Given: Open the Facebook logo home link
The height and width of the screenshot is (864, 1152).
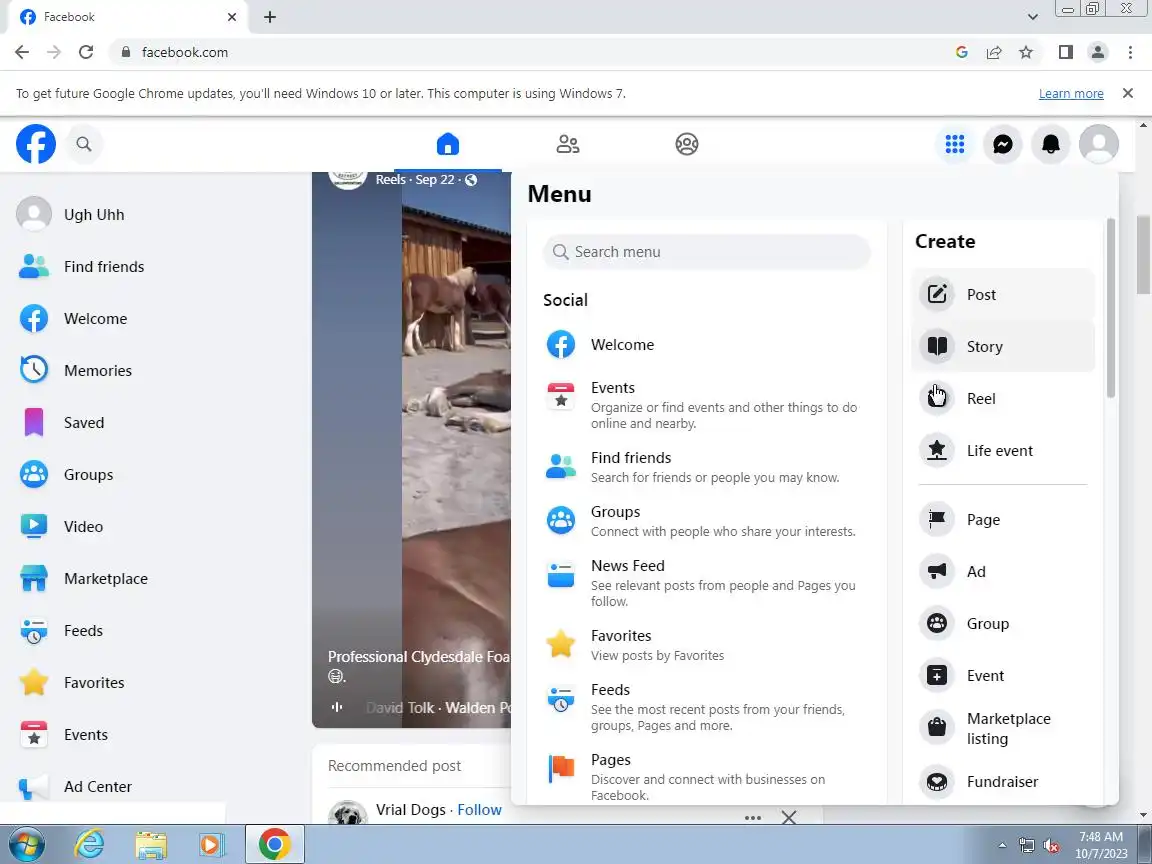Looking at the screenshot, I should pos(36,144).
